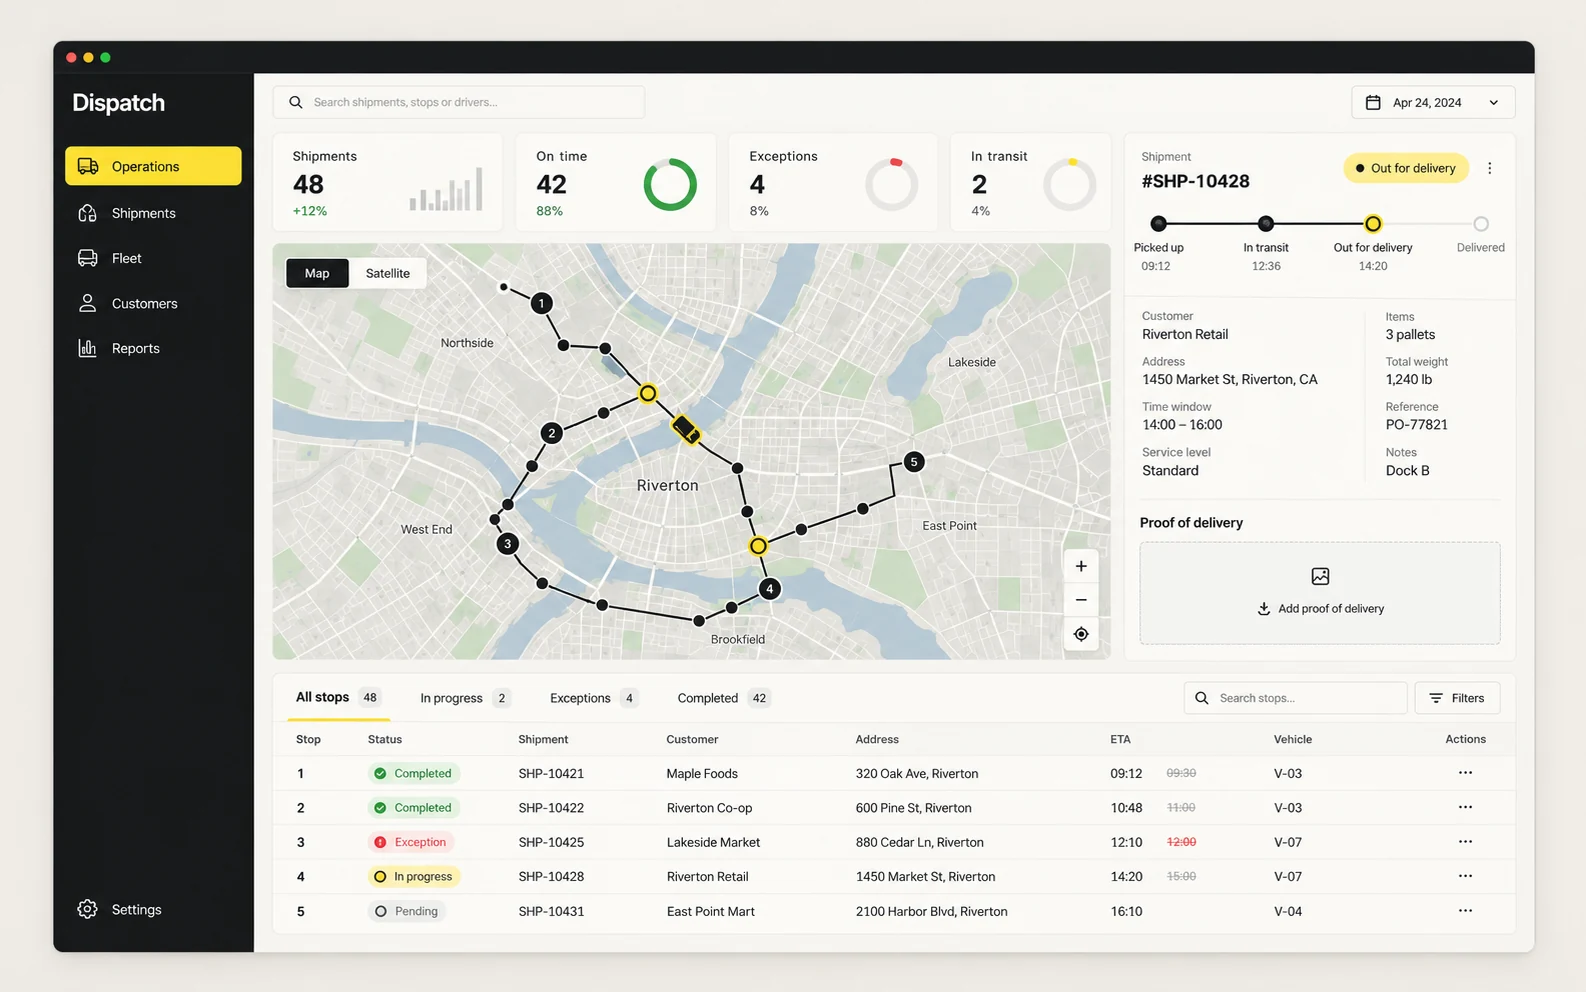Open Settings gear icon
The height and width of the screenshot is (992, 1586).
(x=88, y=909)
